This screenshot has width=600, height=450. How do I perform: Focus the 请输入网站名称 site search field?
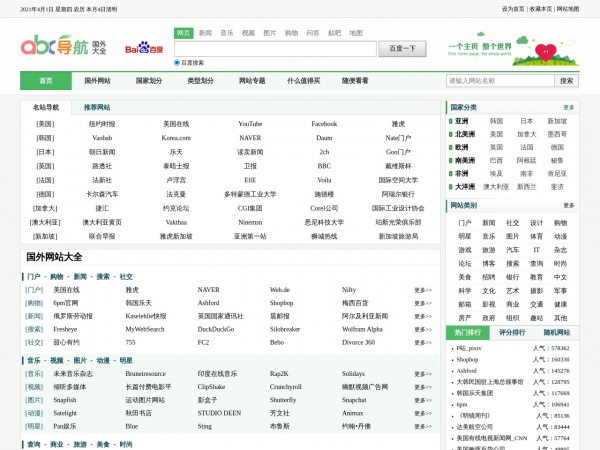500,81
